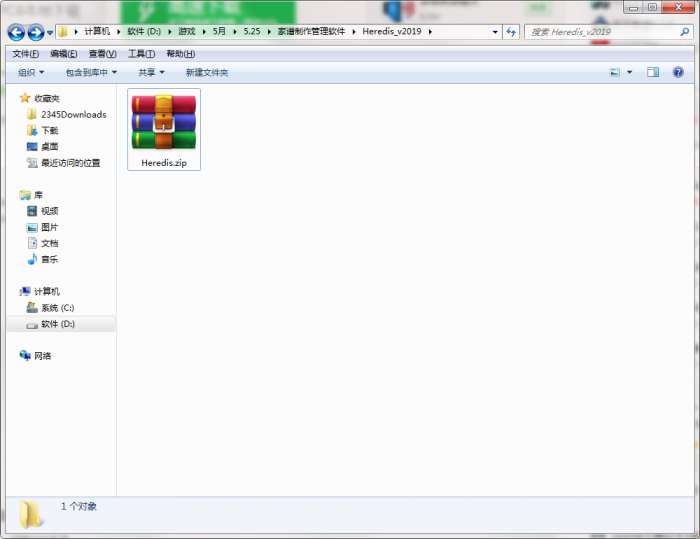Viewport: 700px width, 539px height.
Task: Select 家谱制作管理软件 breadcrumb segment
Action: [311, 31]
